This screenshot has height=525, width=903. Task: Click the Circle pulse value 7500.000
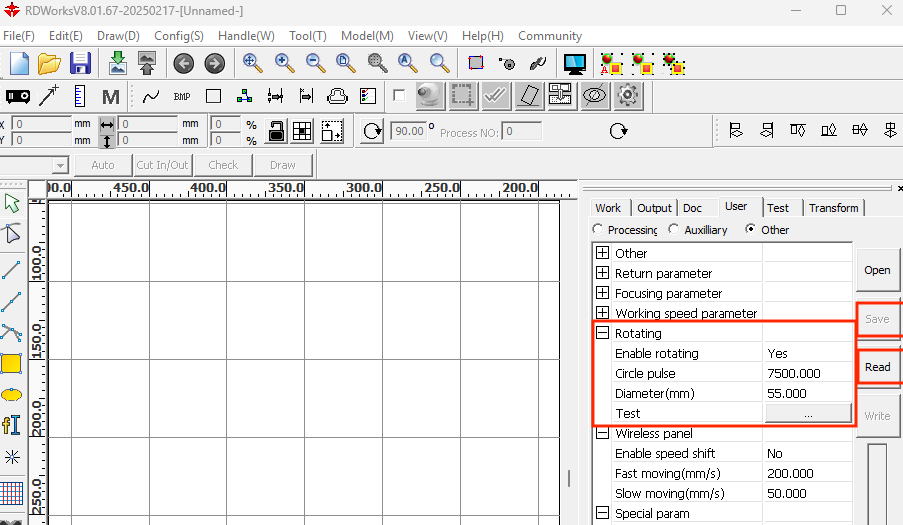[x=806, y=373]
